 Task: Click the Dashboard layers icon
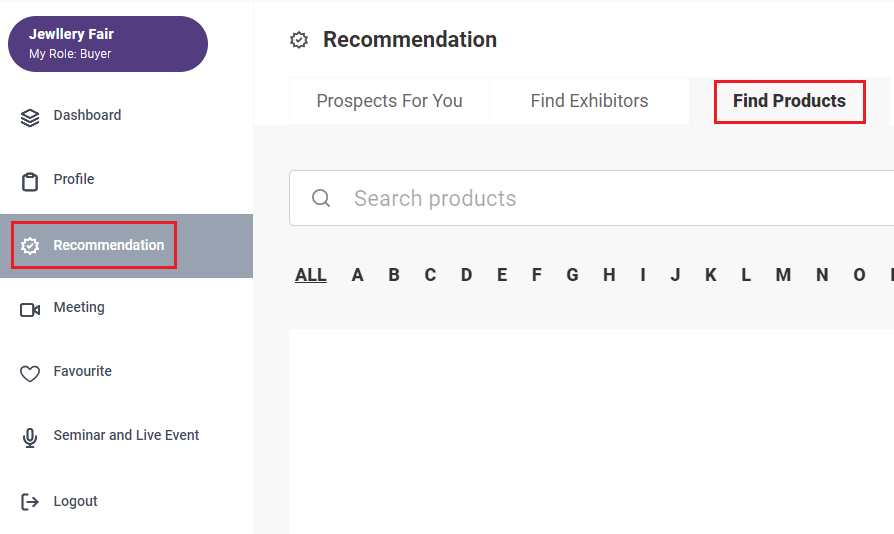30,118
